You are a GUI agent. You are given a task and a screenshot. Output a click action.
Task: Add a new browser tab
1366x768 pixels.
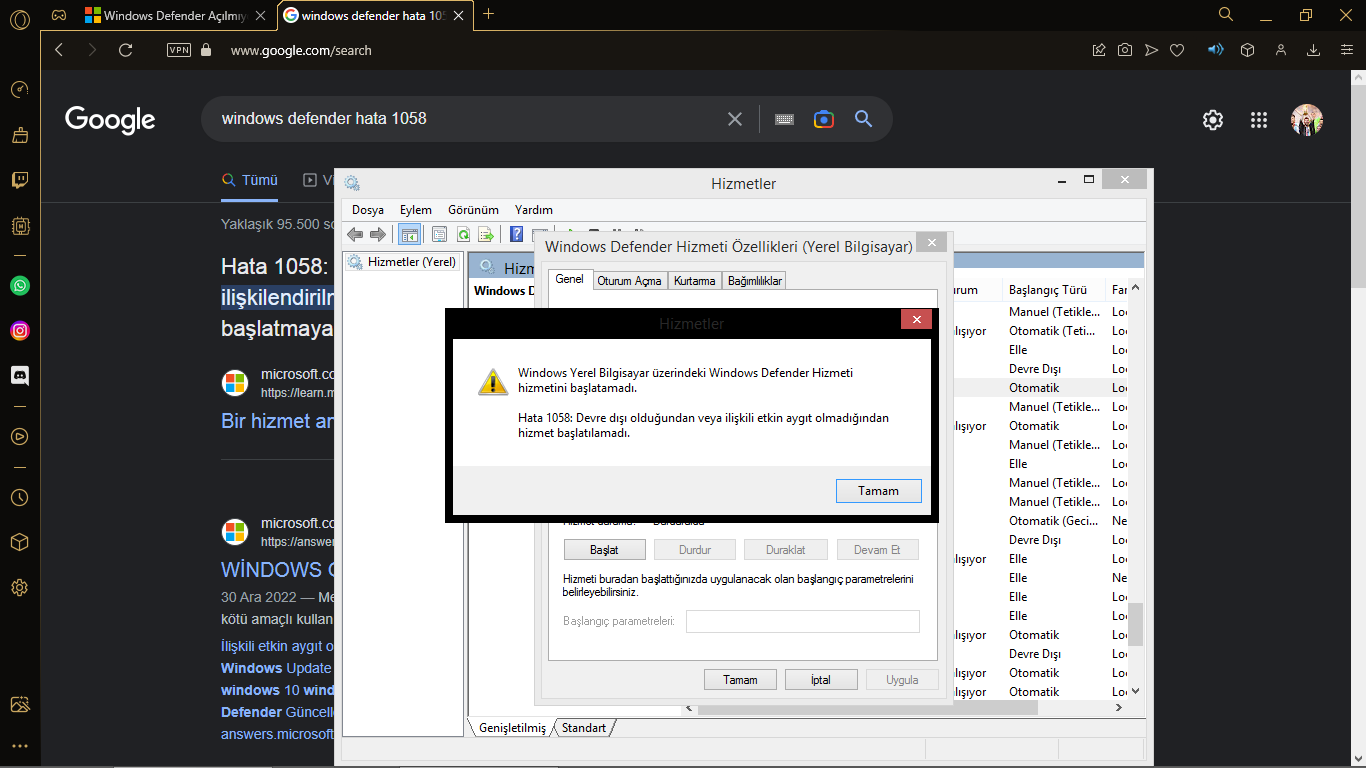point(488,14)
